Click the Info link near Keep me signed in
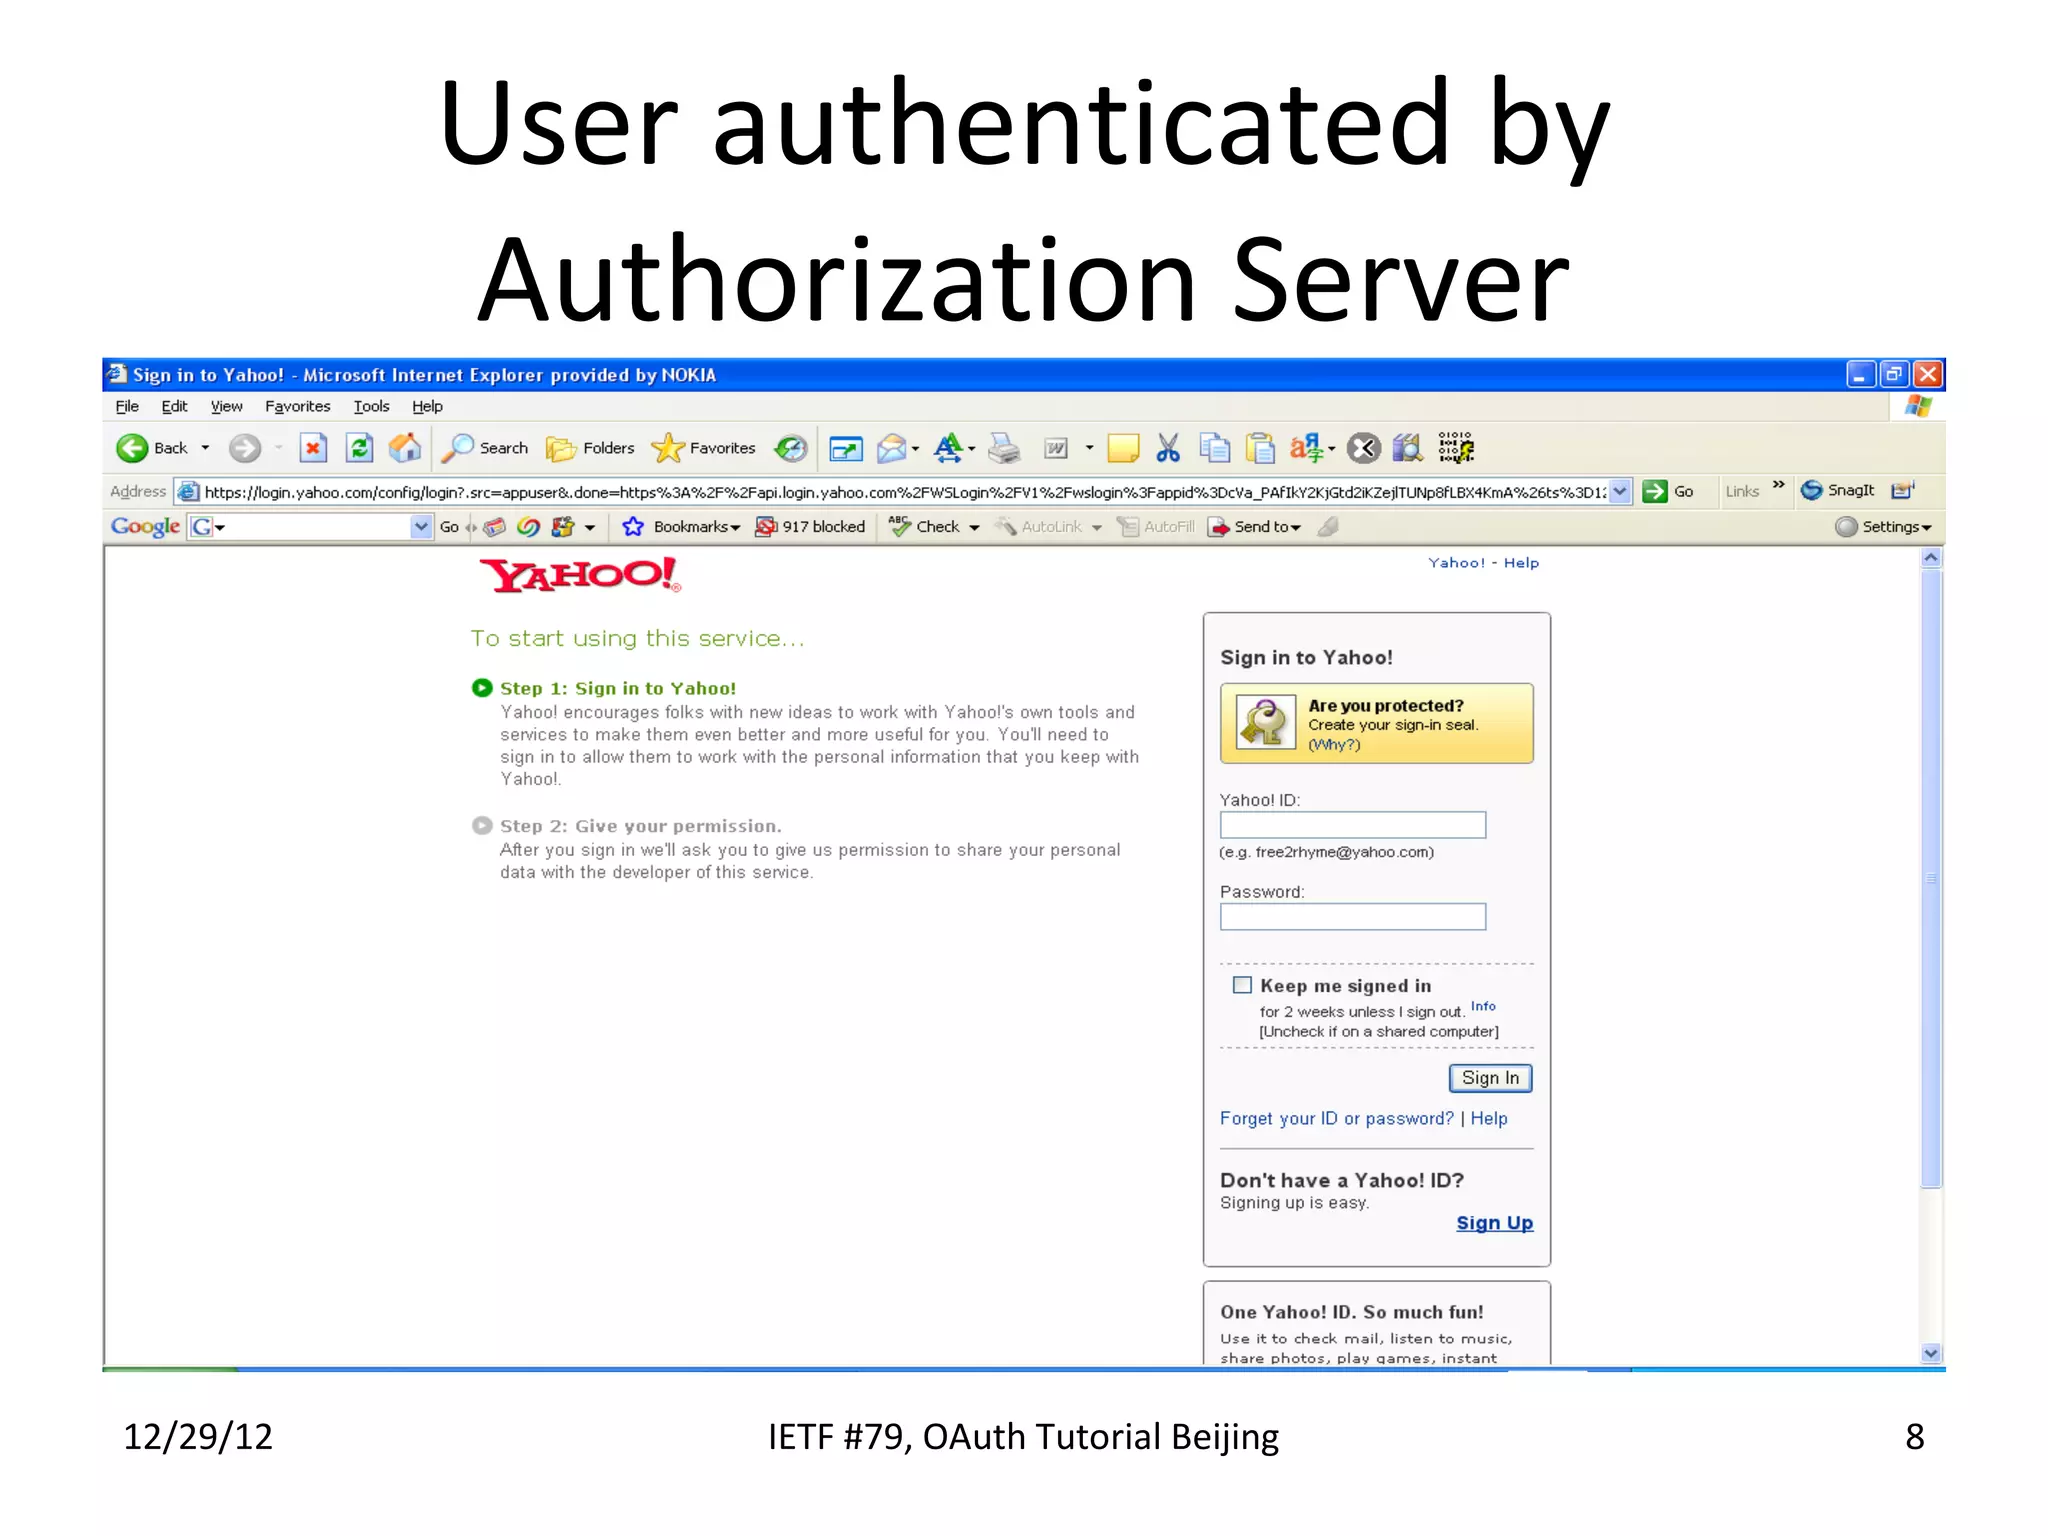Screen dimensions: 2048x1536 coord(1483,1006)
